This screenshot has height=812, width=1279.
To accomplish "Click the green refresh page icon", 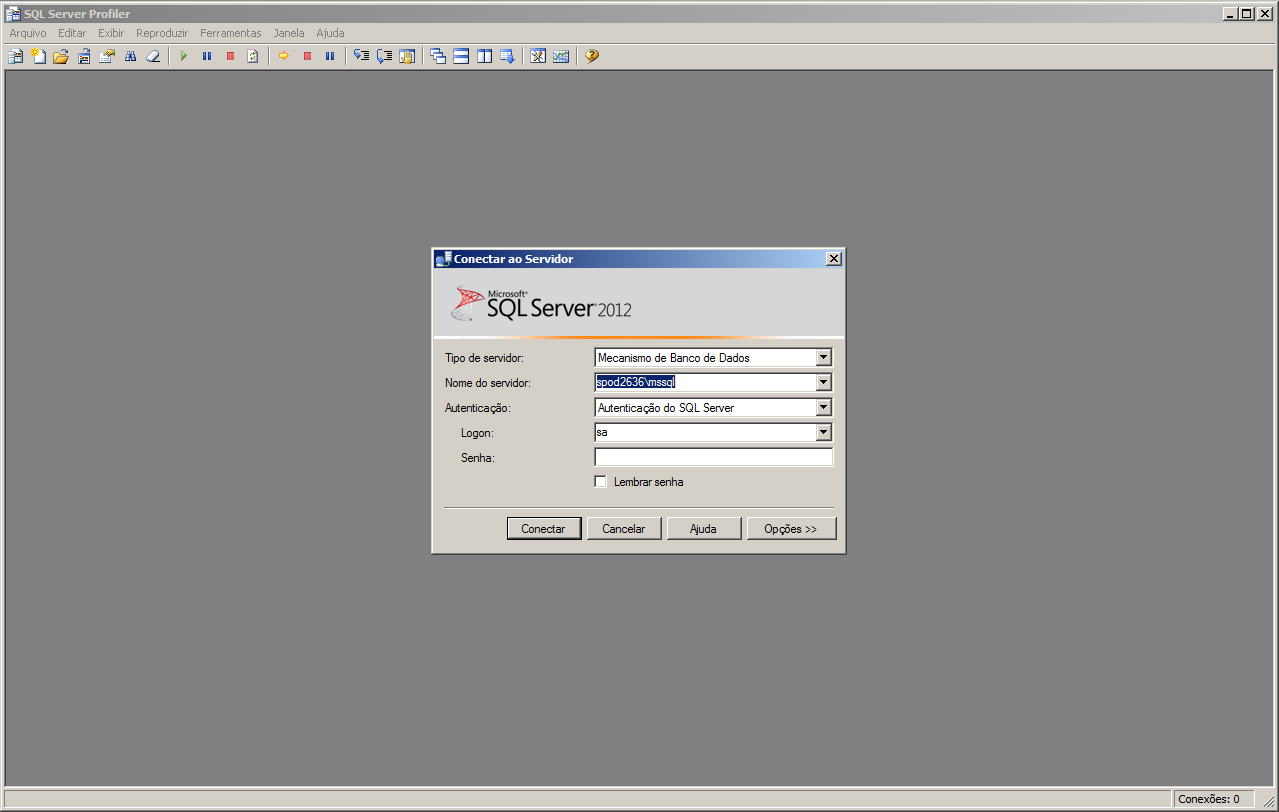I will click(253, 56).
